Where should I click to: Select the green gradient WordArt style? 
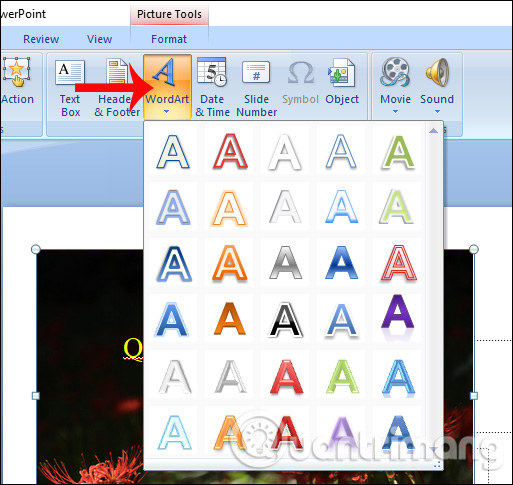(x=341, y=377)
